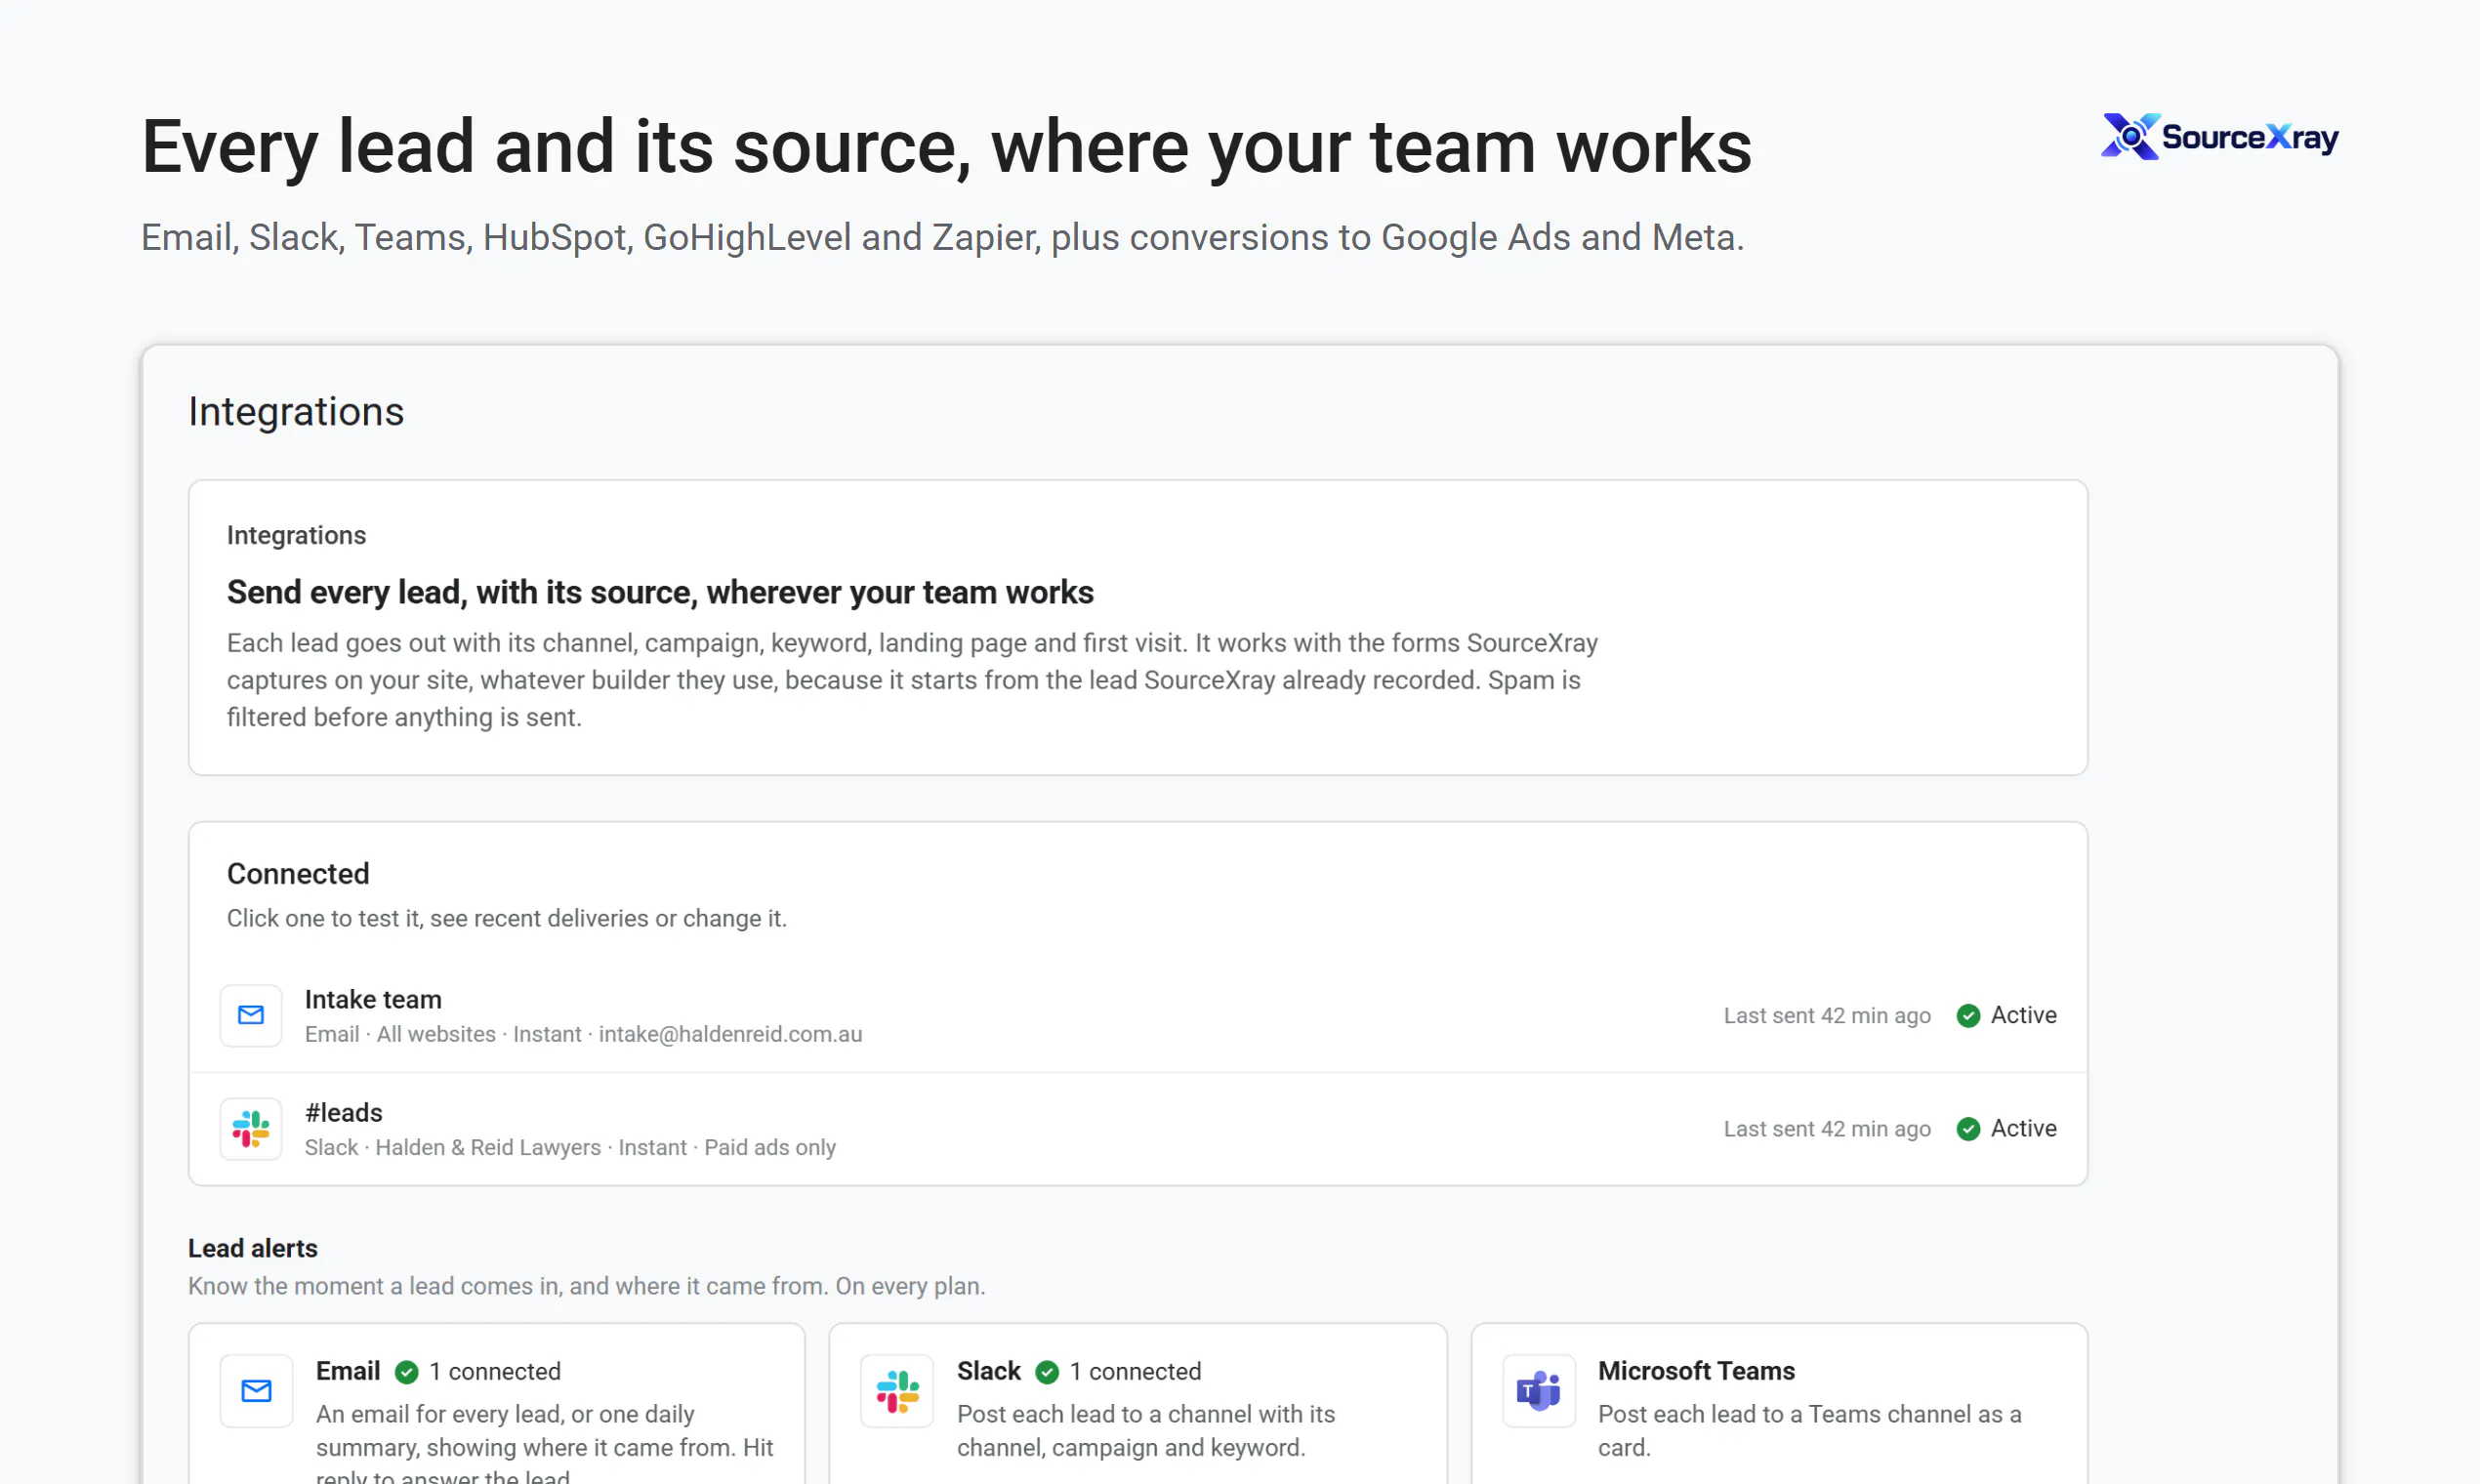Click the large Integrations panel title
This screenshot has width=2480, height=1484.
(296, 411)
